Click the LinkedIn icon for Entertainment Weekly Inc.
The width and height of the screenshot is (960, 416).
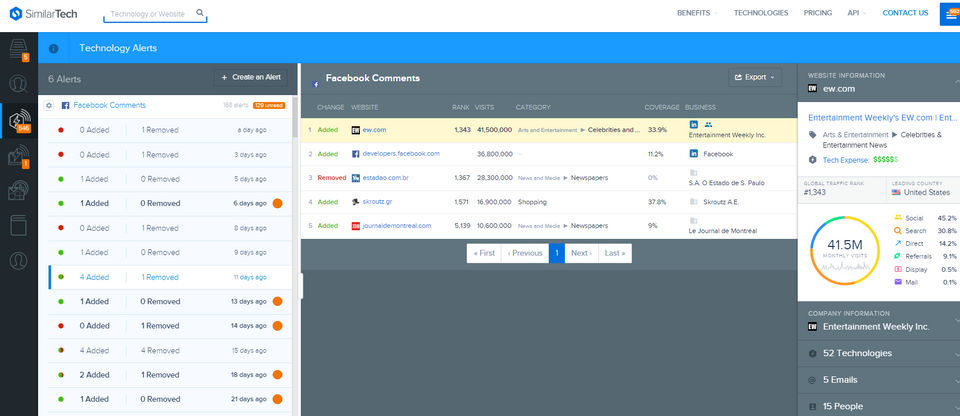[694, 124]
